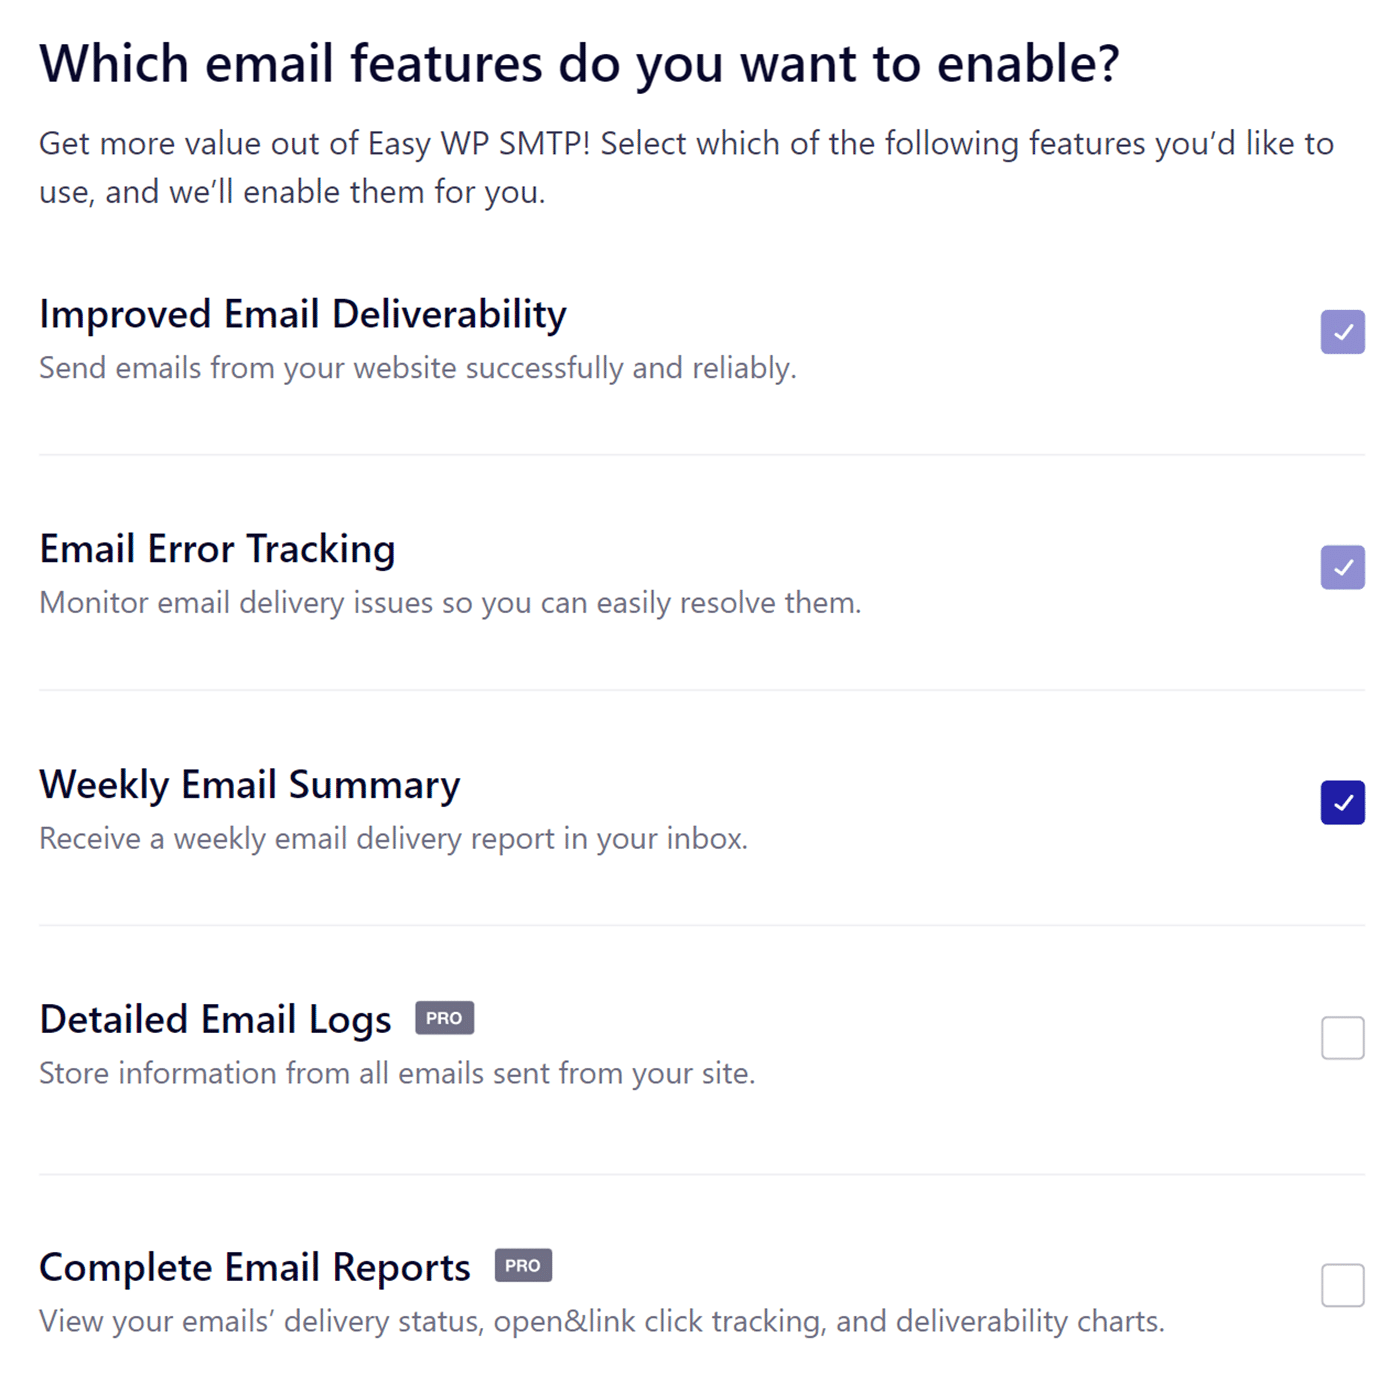Click the PRO badge beside Detailed Email Logs
1400x1380 pixels.
444,1018
